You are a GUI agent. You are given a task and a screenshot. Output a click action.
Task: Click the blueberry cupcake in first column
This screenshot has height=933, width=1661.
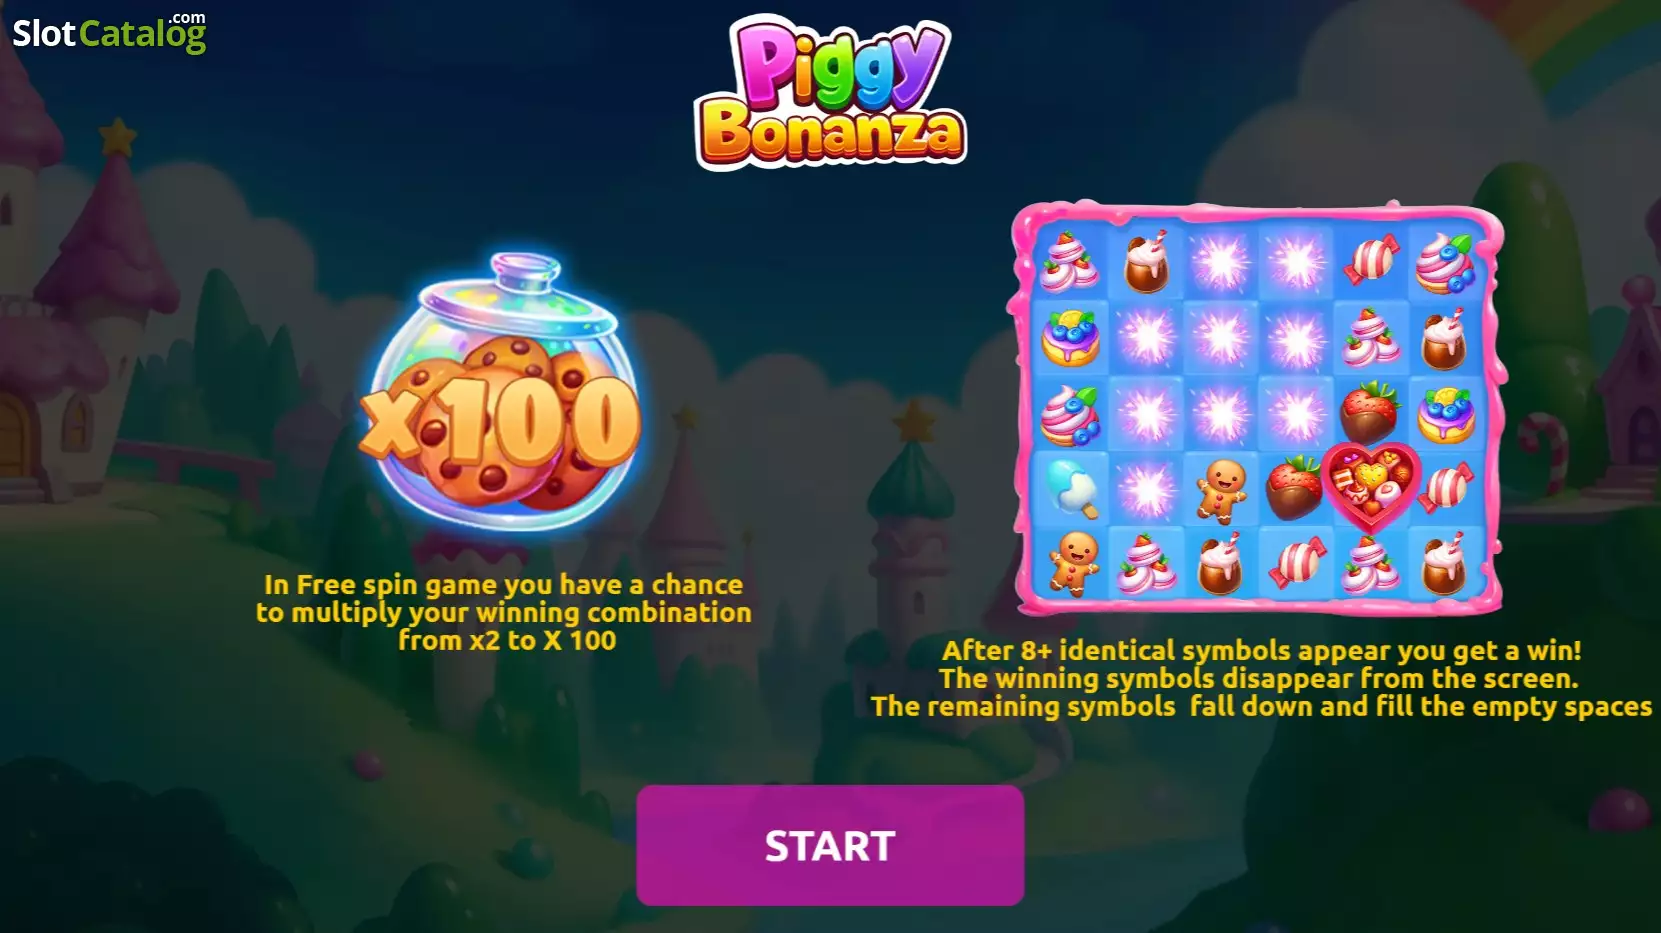coord(1071,414)
